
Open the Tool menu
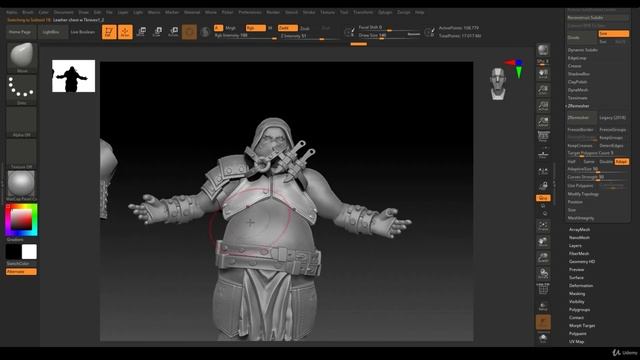pyautogui.click(x=344, y=12)
